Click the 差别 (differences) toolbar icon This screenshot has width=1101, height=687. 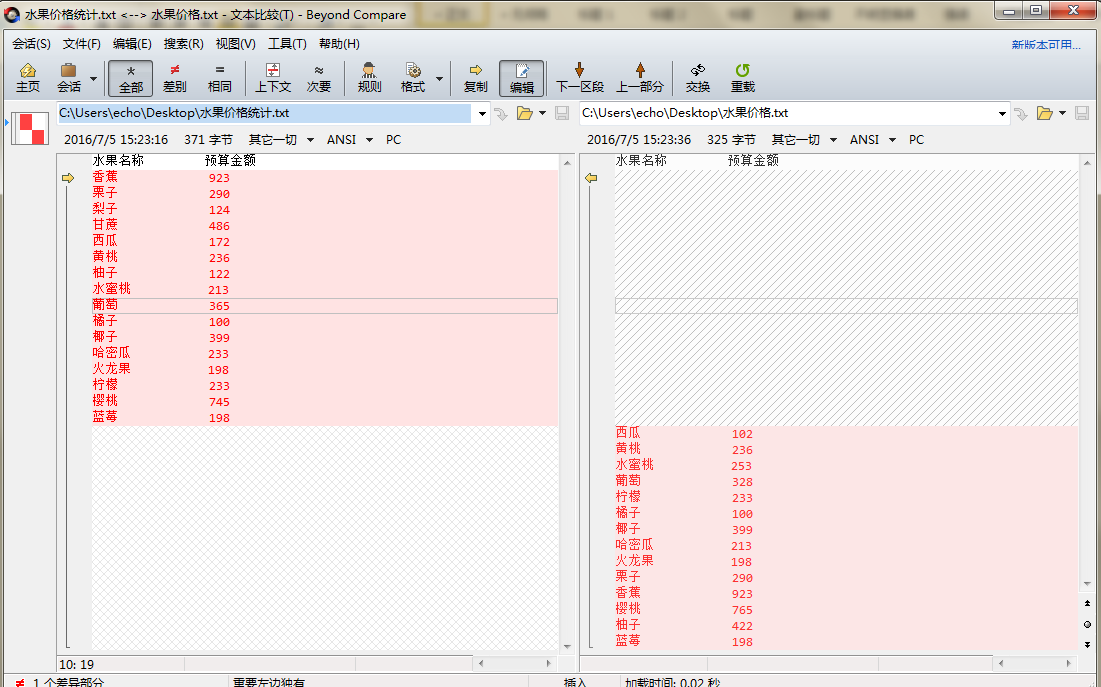pos(174,77)
